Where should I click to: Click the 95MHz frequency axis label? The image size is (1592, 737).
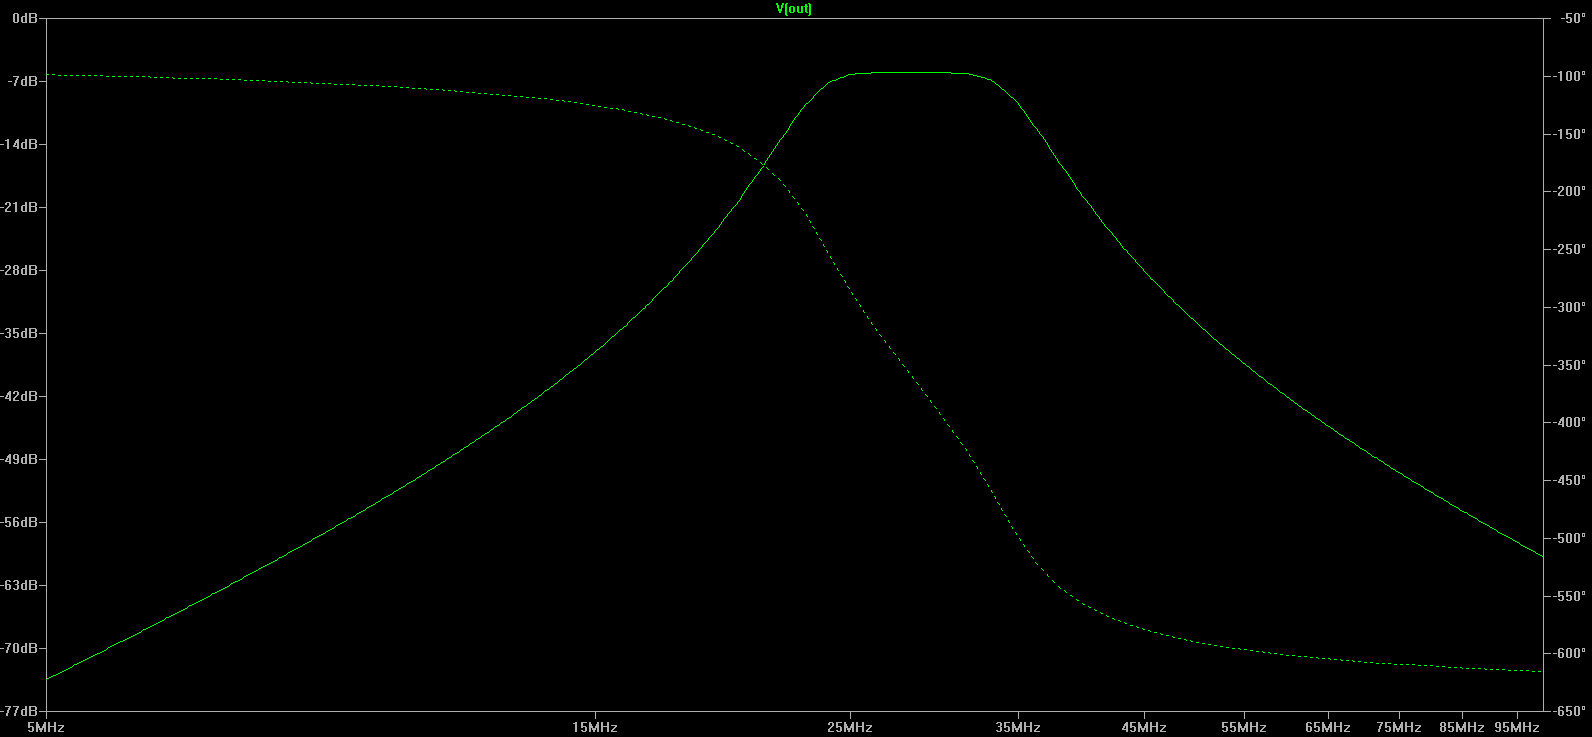tap(1516, 727)
